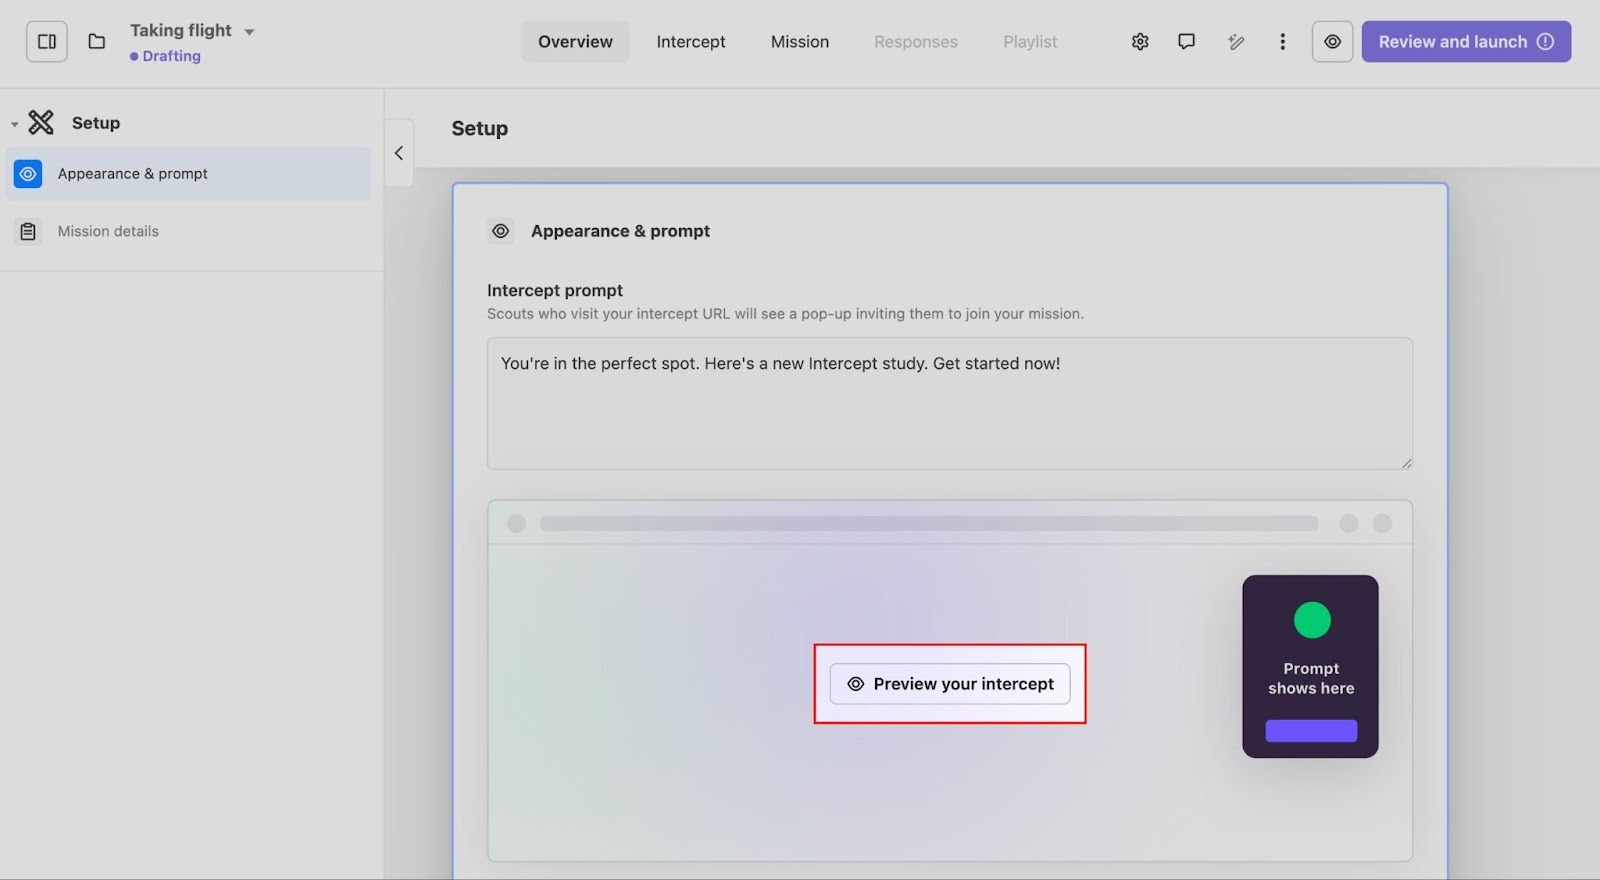Click the Setup crossed-tools icon
Screen dimensions: 1600x880
[x=41, y=123]
